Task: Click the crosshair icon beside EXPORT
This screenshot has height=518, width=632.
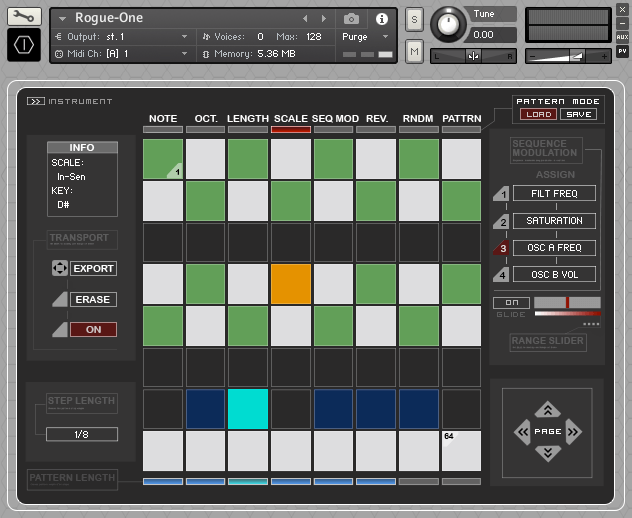Action: click(x=59, y=269)
